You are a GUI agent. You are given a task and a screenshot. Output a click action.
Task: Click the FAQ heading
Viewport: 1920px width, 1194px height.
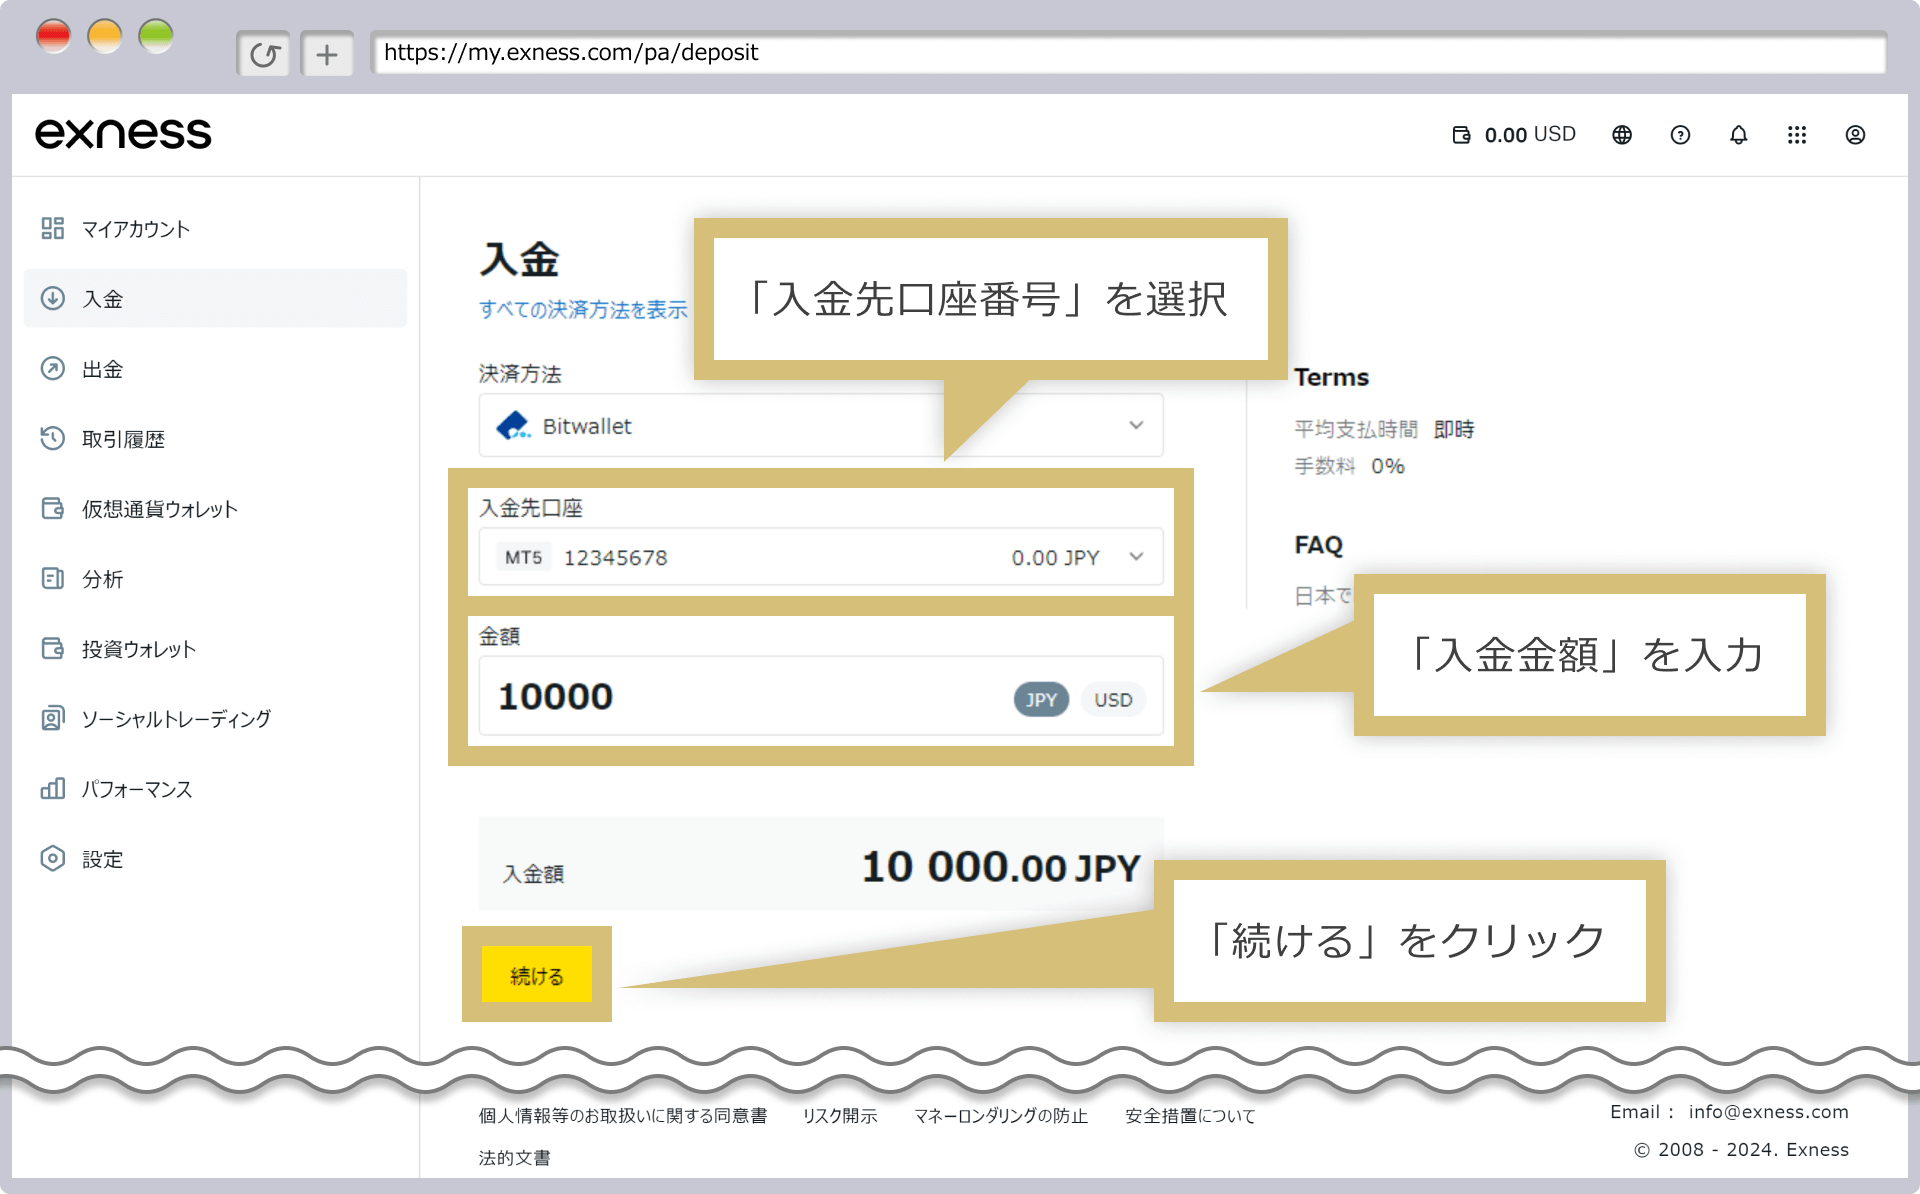coord(1319,545)
